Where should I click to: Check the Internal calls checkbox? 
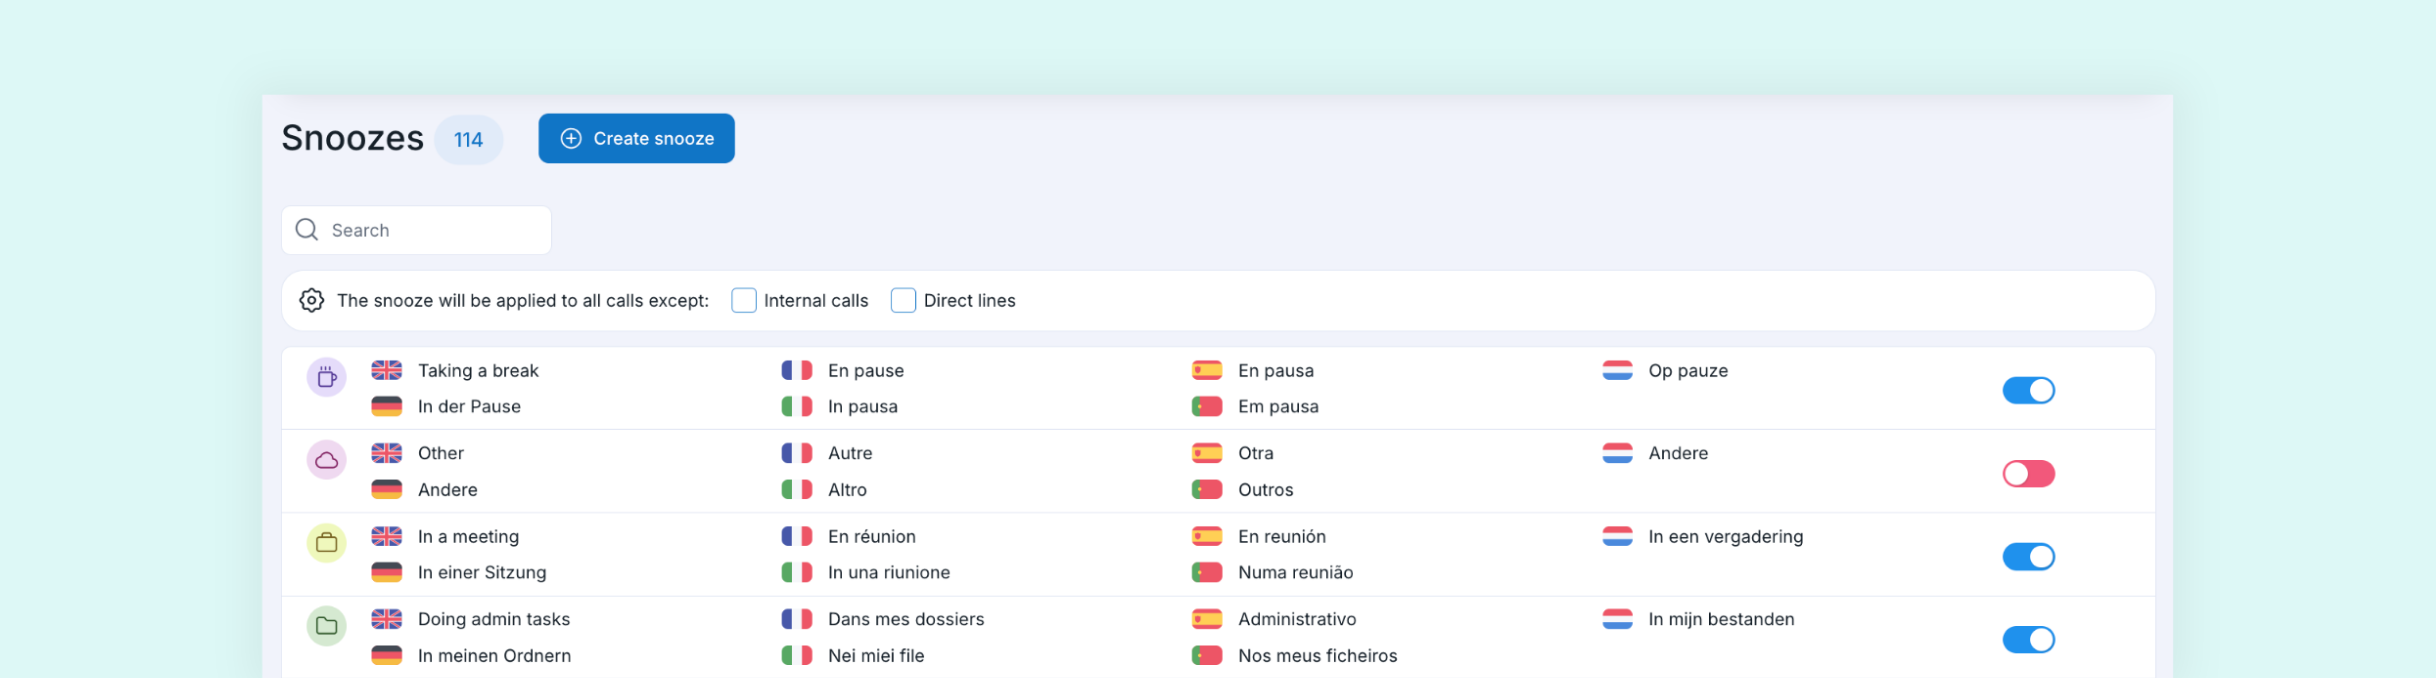point(744,300)
